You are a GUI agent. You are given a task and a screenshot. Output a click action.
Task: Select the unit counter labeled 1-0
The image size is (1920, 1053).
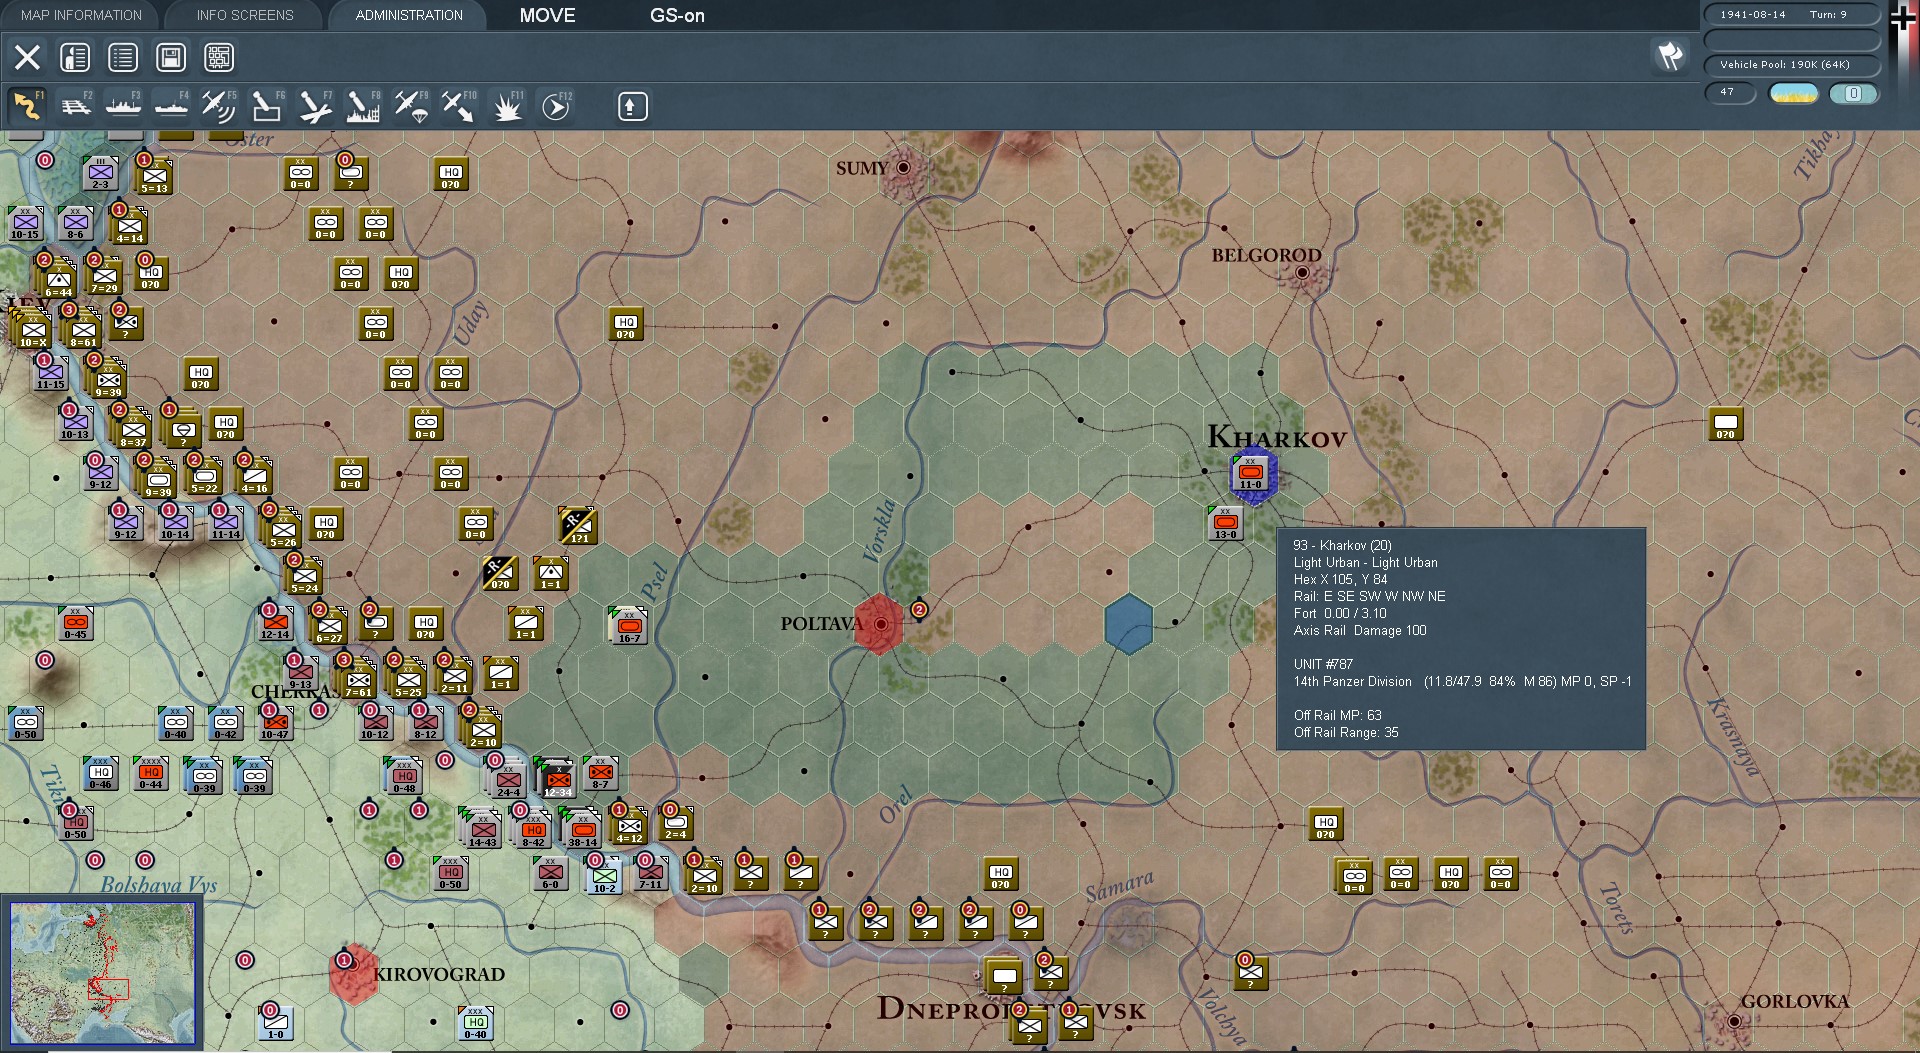[276, 1023]
